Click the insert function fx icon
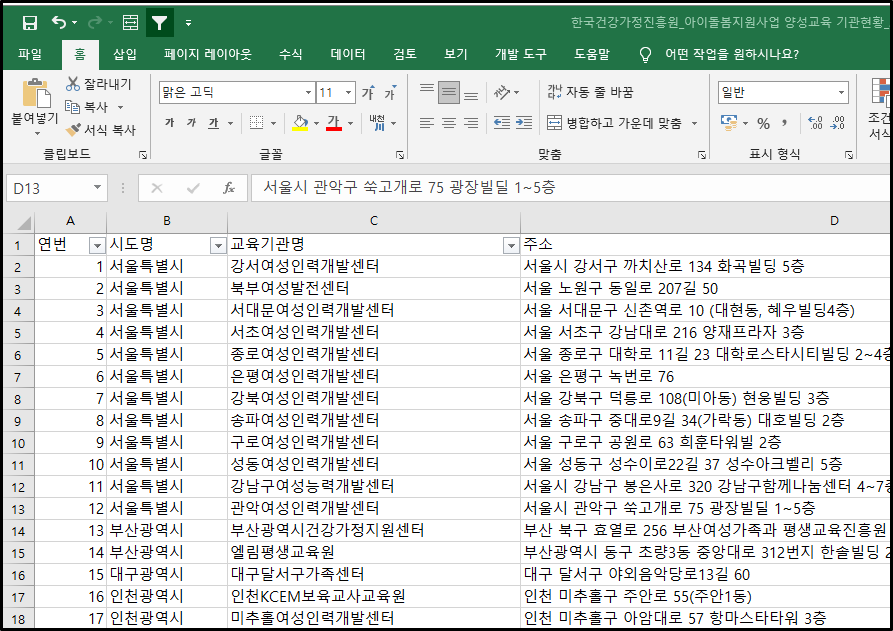Screen dimensions: 893x631 coord(229,189)
